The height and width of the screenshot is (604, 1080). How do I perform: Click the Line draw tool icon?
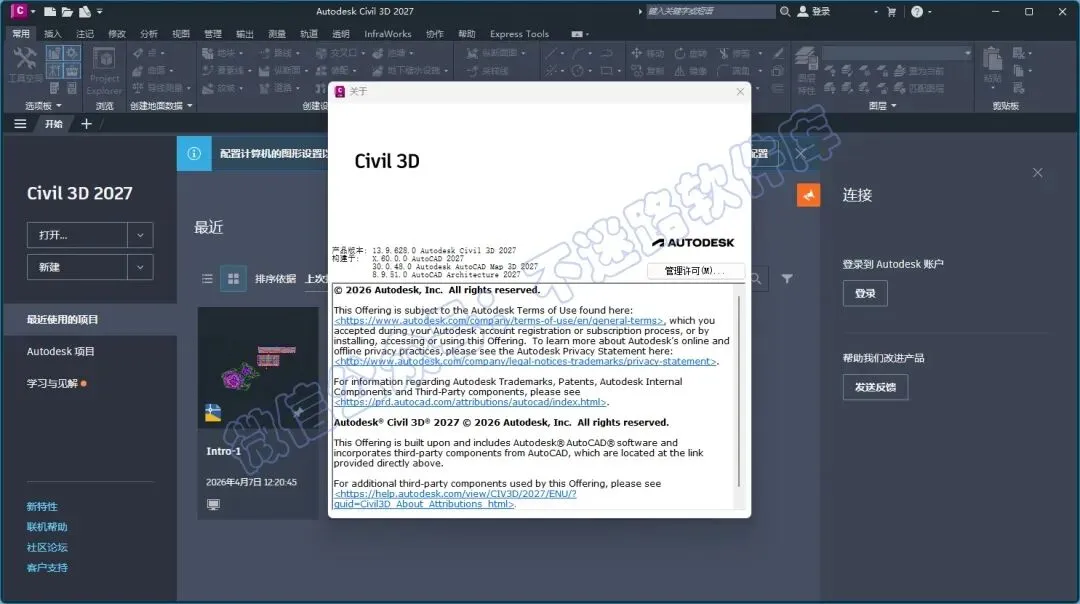551,53
